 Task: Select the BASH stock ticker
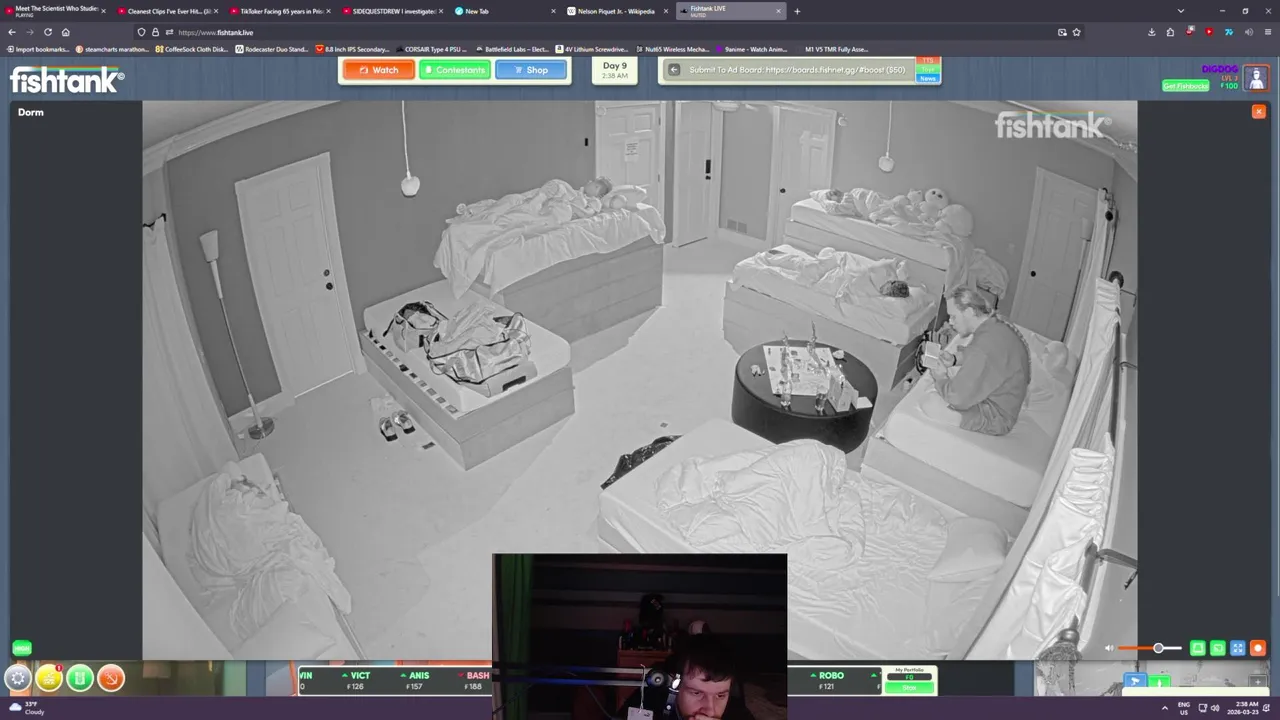pos(473,681)
